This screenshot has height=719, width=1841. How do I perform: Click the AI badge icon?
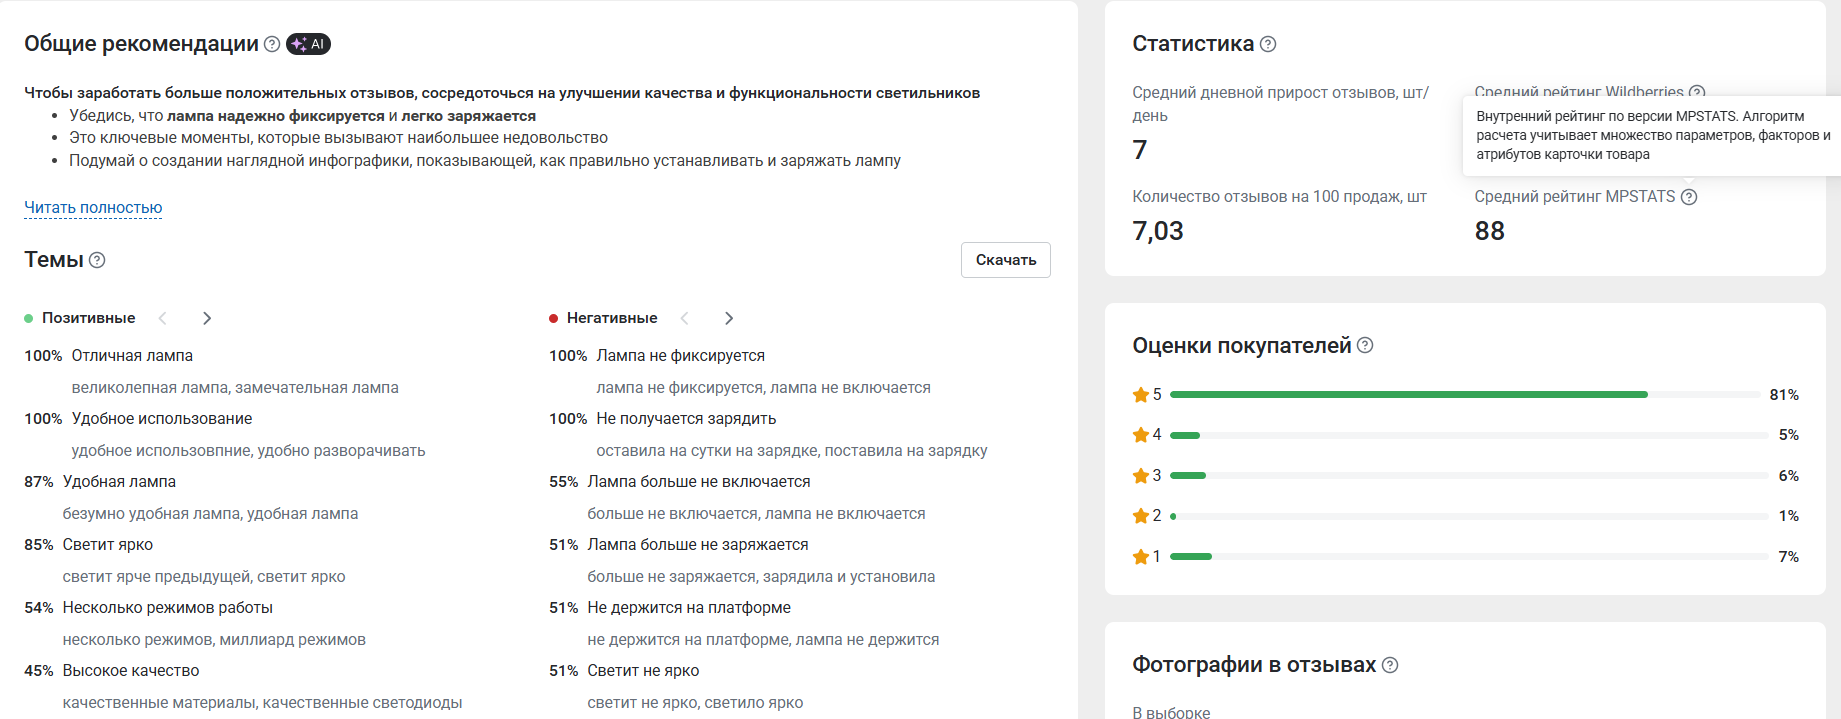point(308,44)
